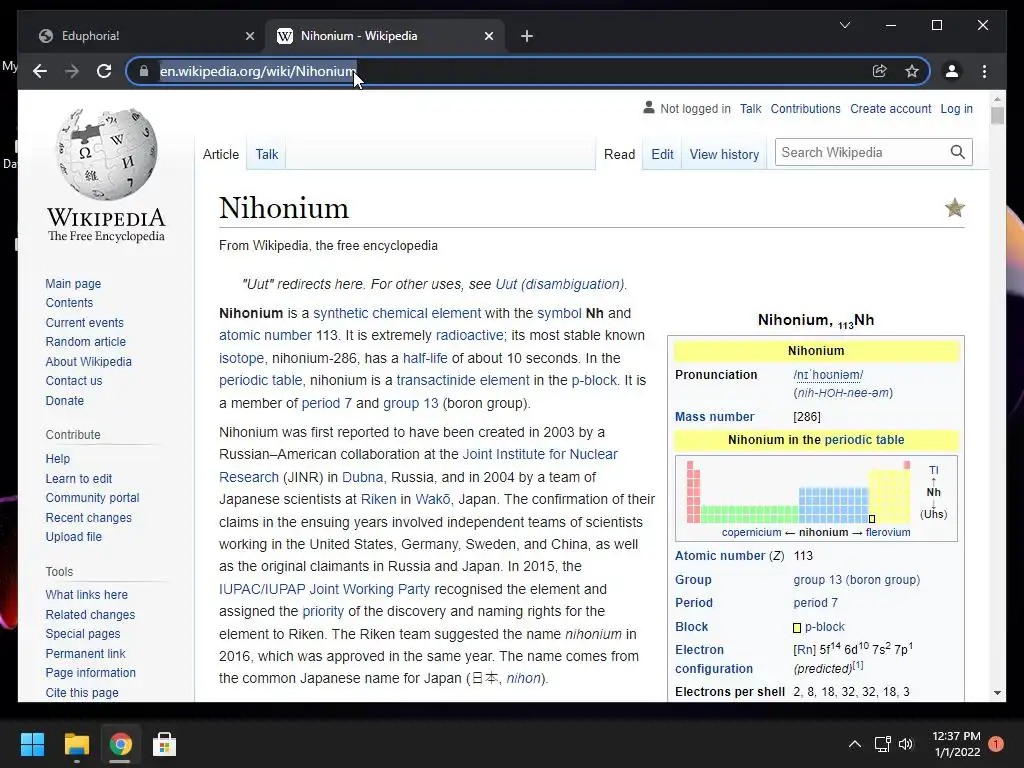Open Random article in the sidebar
This screenshot has width=1024, height=768.
tap(86, 342)
